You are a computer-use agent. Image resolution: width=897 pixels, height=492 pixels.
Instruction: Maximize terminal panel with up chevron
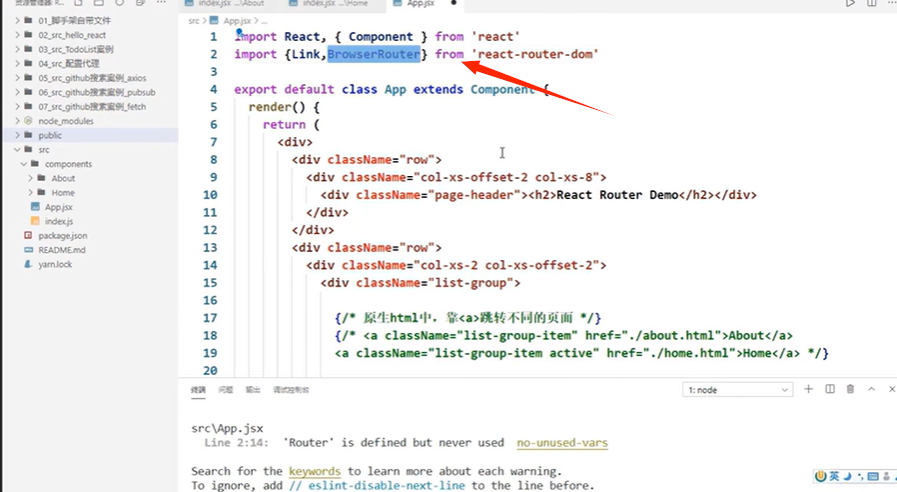[871, 389]
